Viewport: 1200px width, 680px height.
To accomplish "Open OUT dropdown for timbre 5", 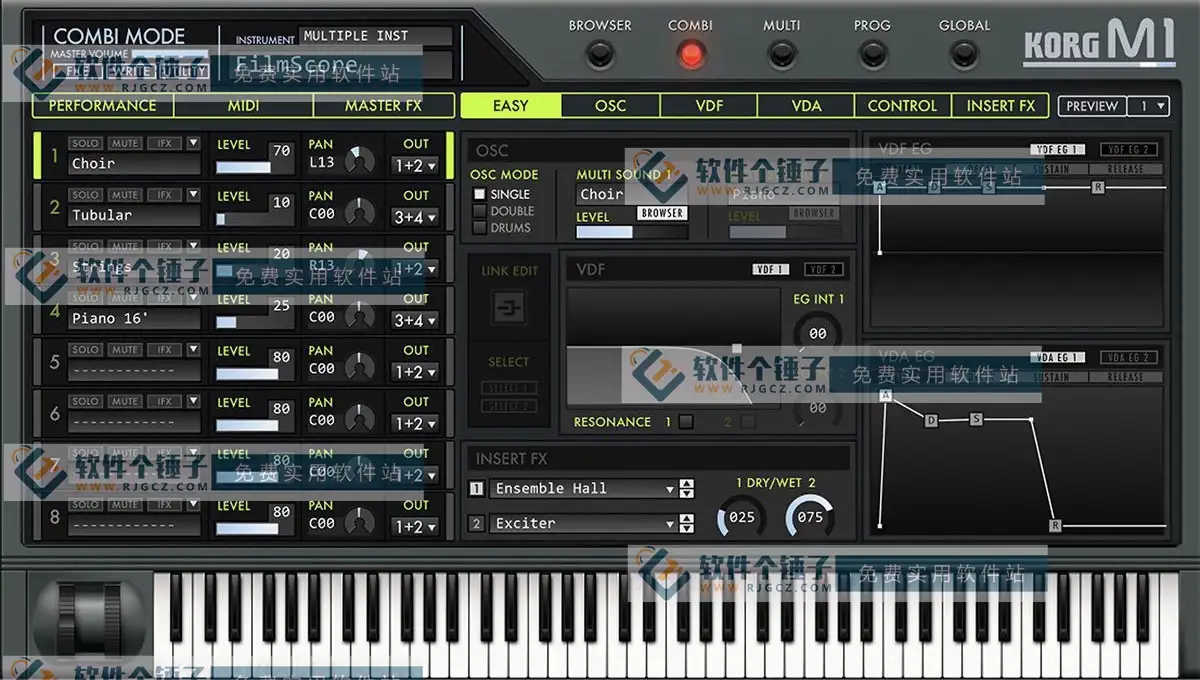I will click(416, 372).
